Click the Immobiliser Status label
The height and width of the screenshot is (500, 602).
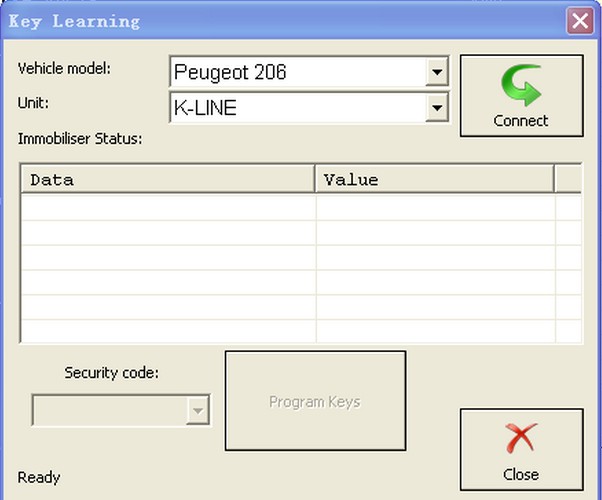pos(80,139)
